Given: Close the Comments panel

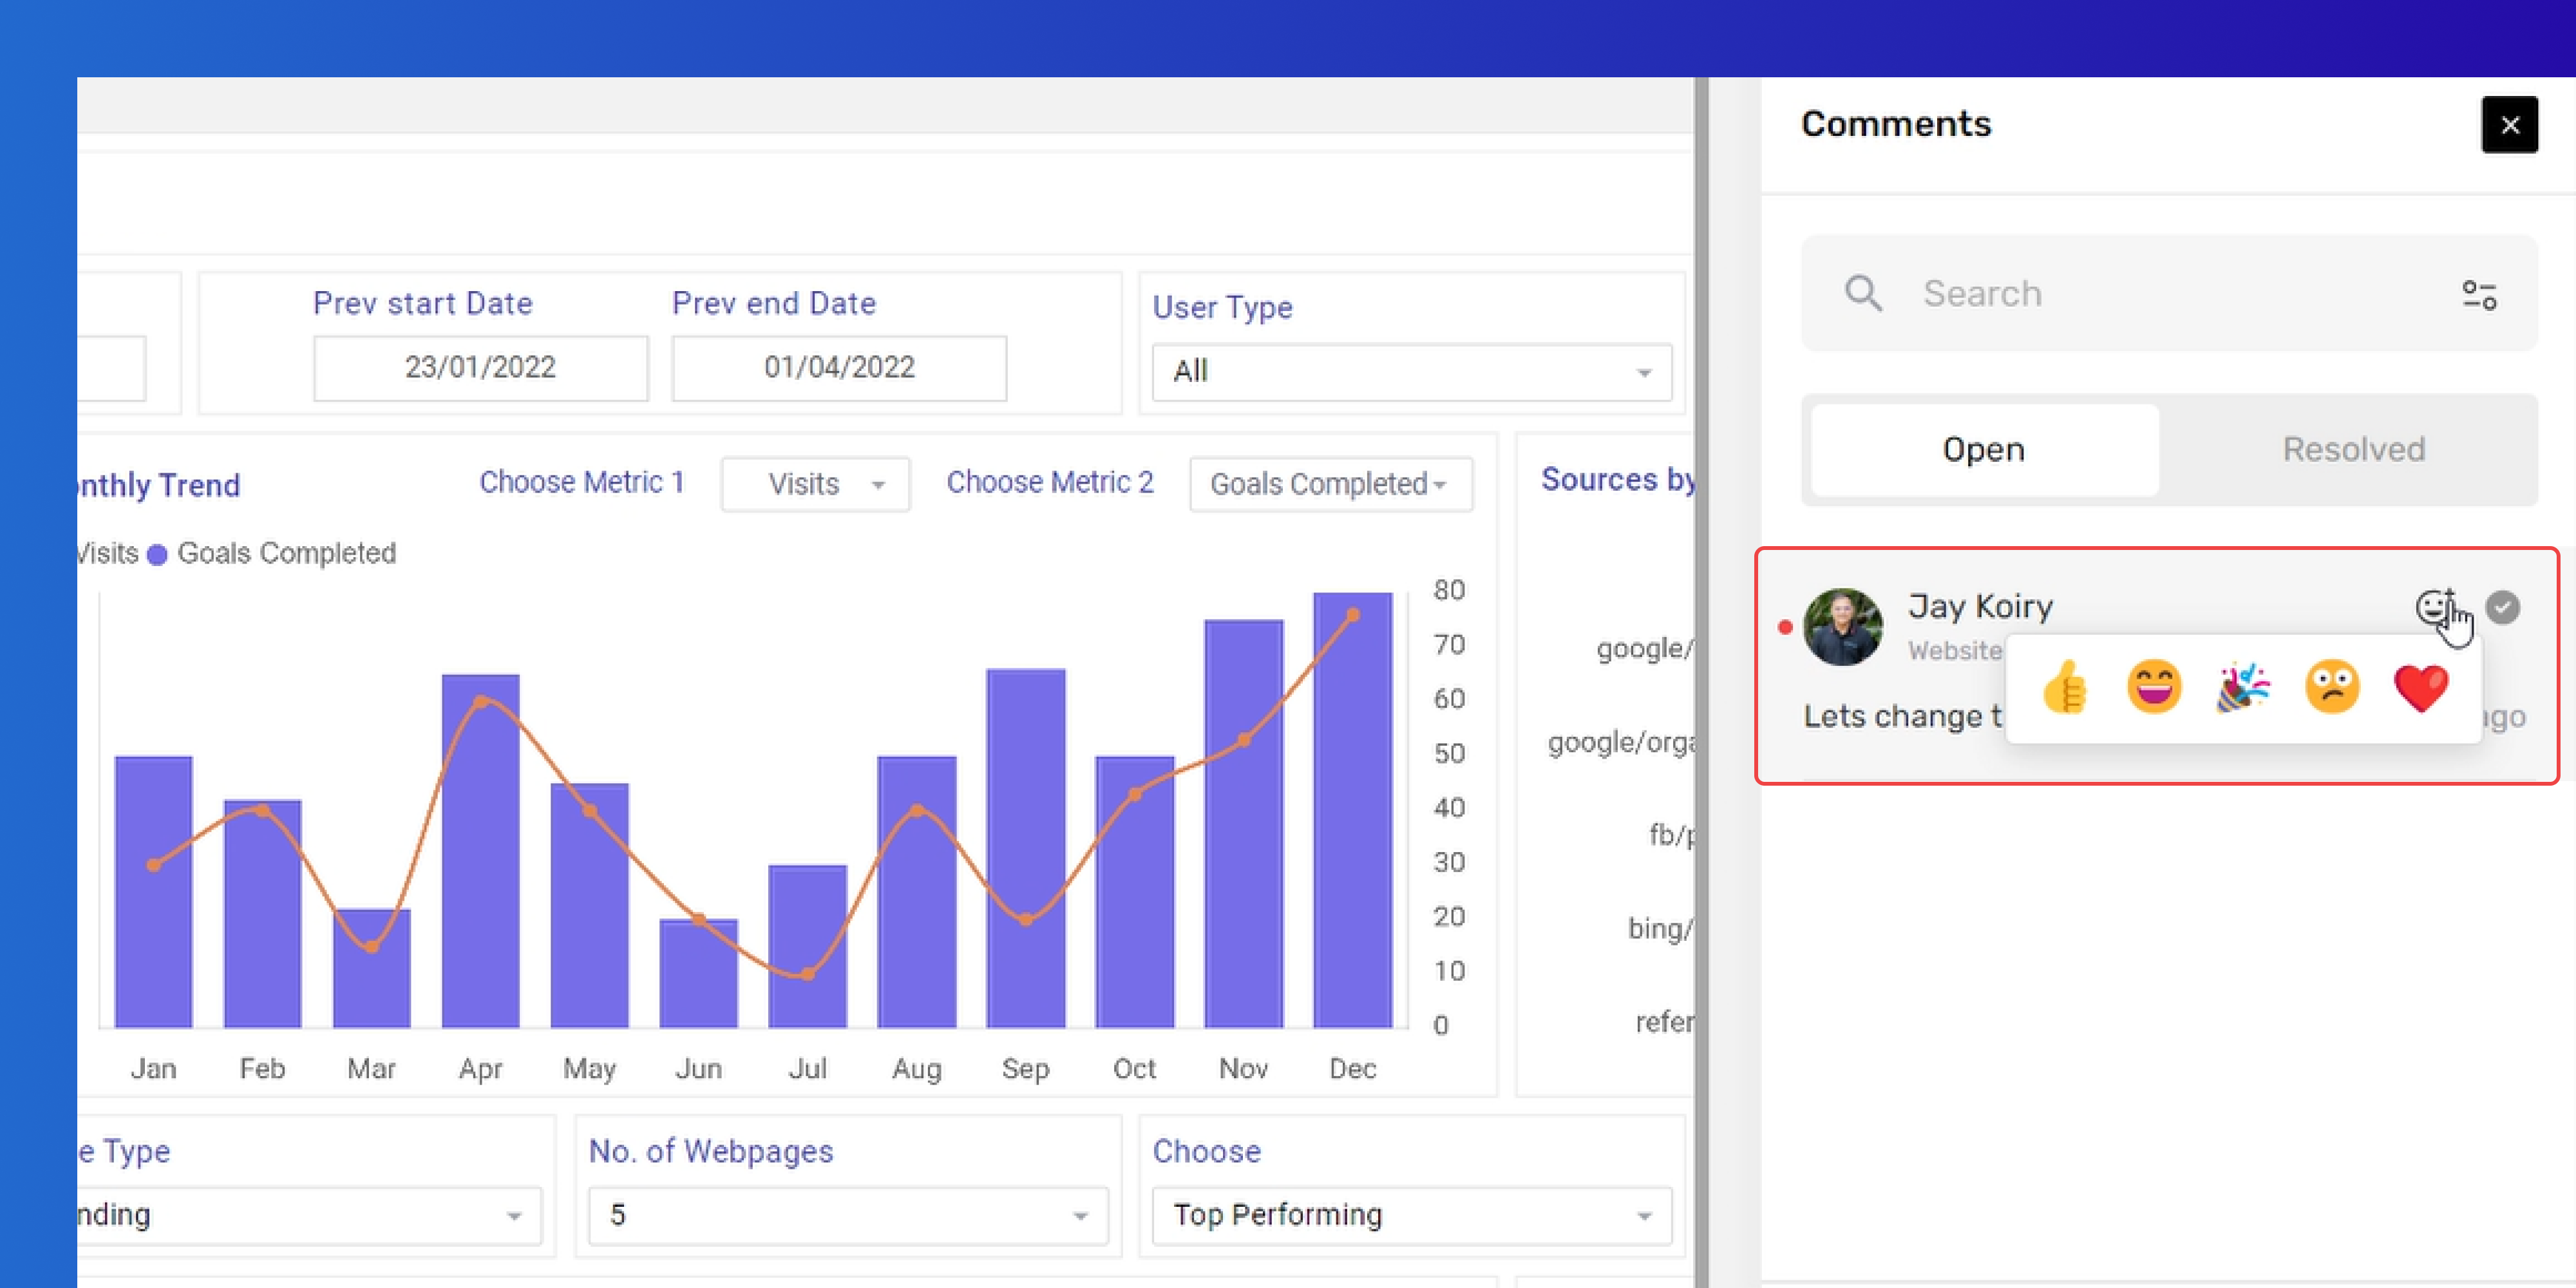Looking at the screenshot, I should (2509, 125).
